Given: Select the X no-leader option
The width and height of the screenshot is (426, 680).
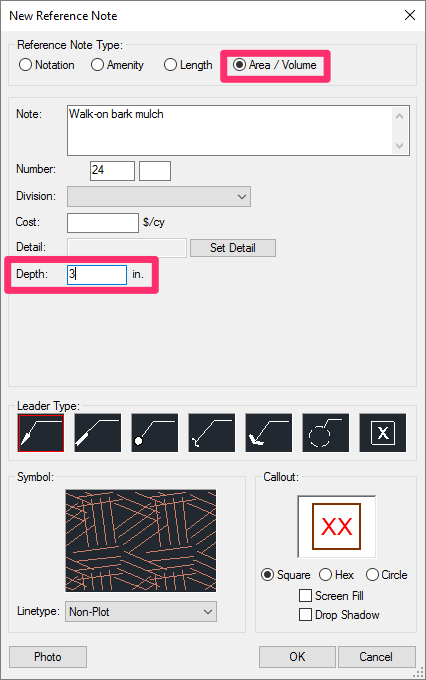Looking at the screenshot, I should tap(383, 433).
